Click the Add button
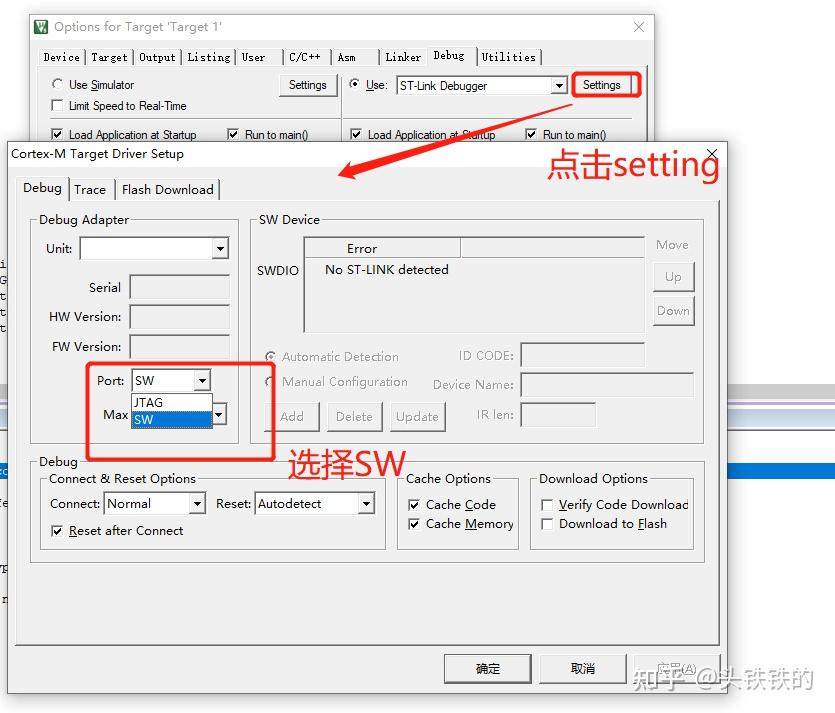The image size is (835, 713). pyautogui.click(x=292, y=417)
